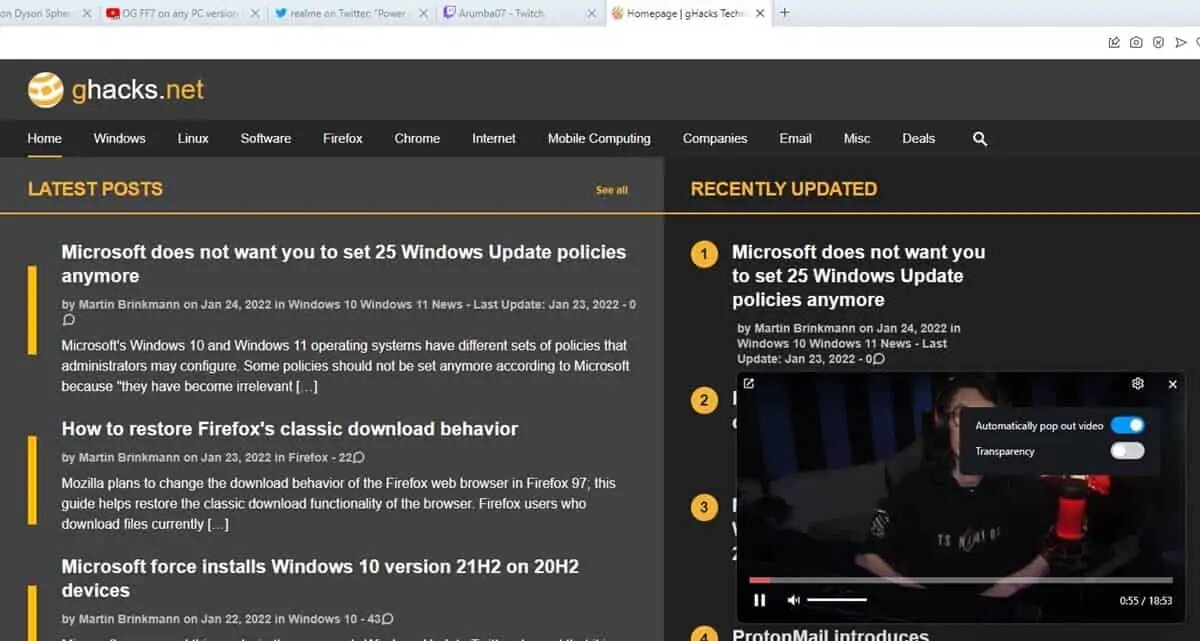The height and width of the screenshot is (641, 1200).
Task: Enable the Transparency toggle
Action: (x=1127, y=451)
